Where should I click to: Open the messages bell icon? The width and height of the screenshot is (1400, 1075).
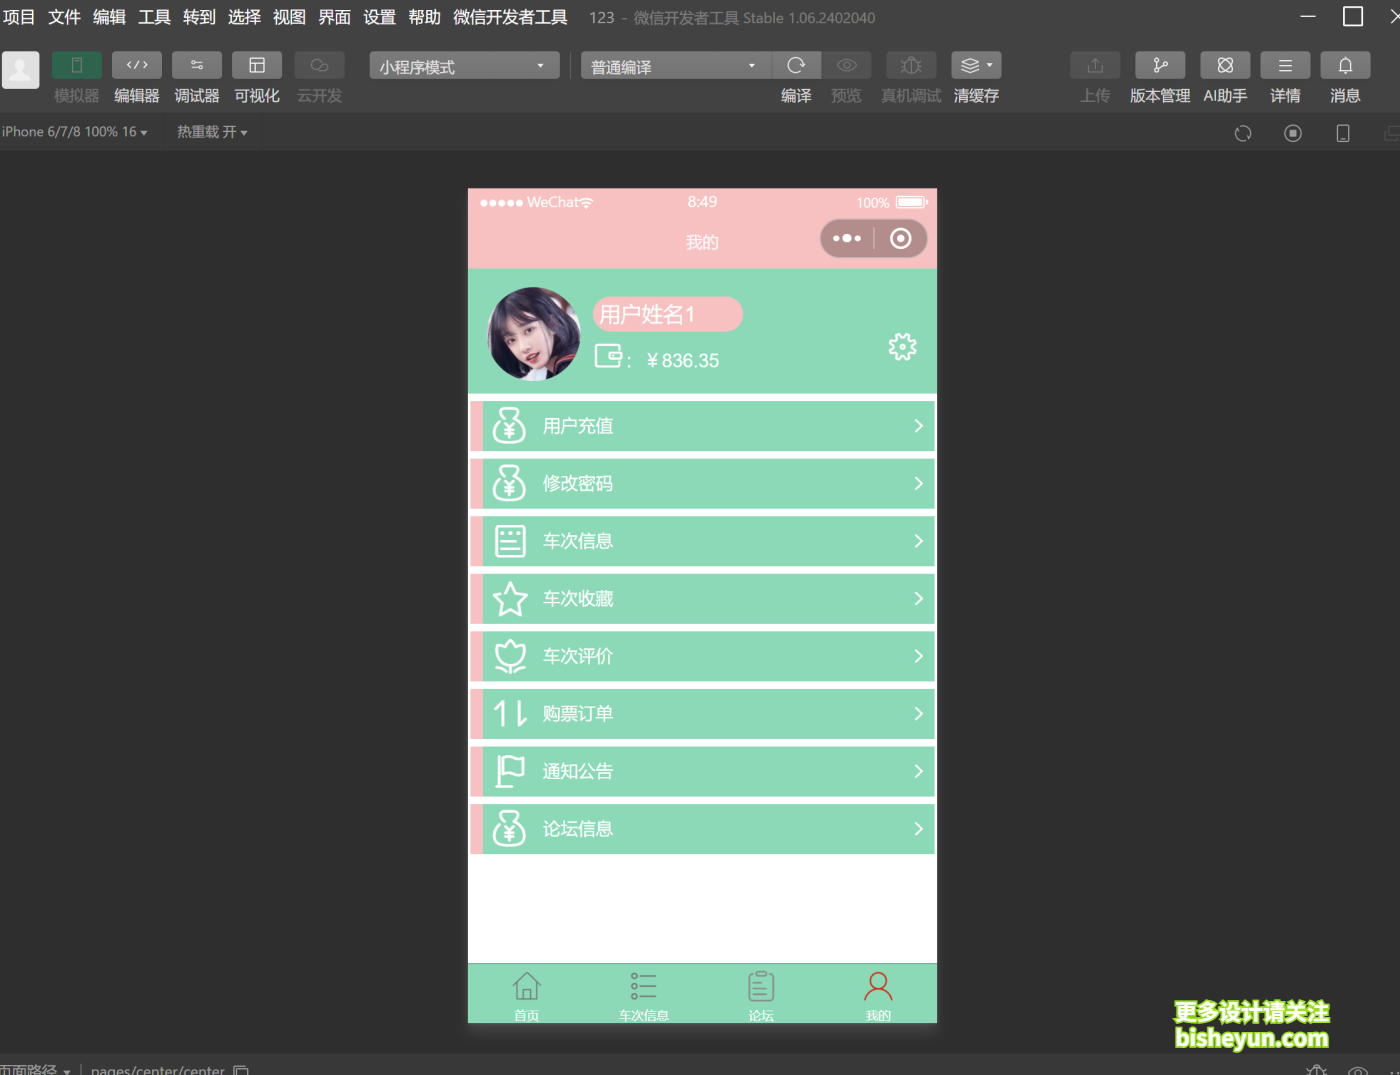pyautogui.click(x=1345, y=66)
